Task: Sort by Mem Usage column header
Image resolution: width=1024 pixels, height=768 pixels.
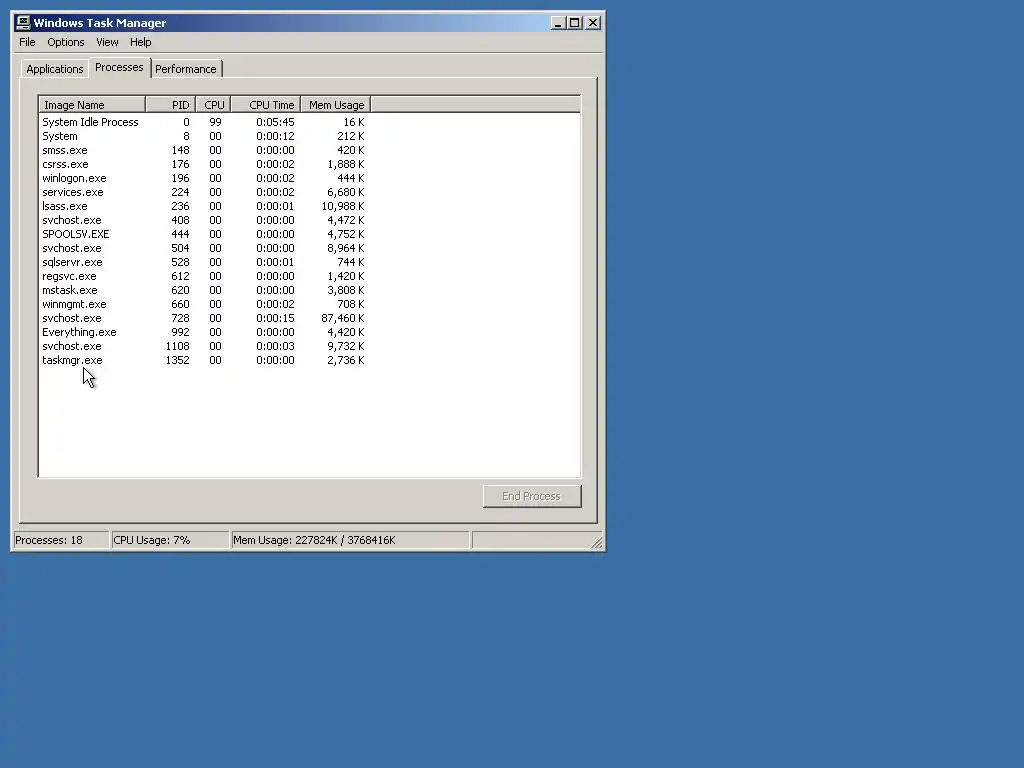Action: (336, 105)
